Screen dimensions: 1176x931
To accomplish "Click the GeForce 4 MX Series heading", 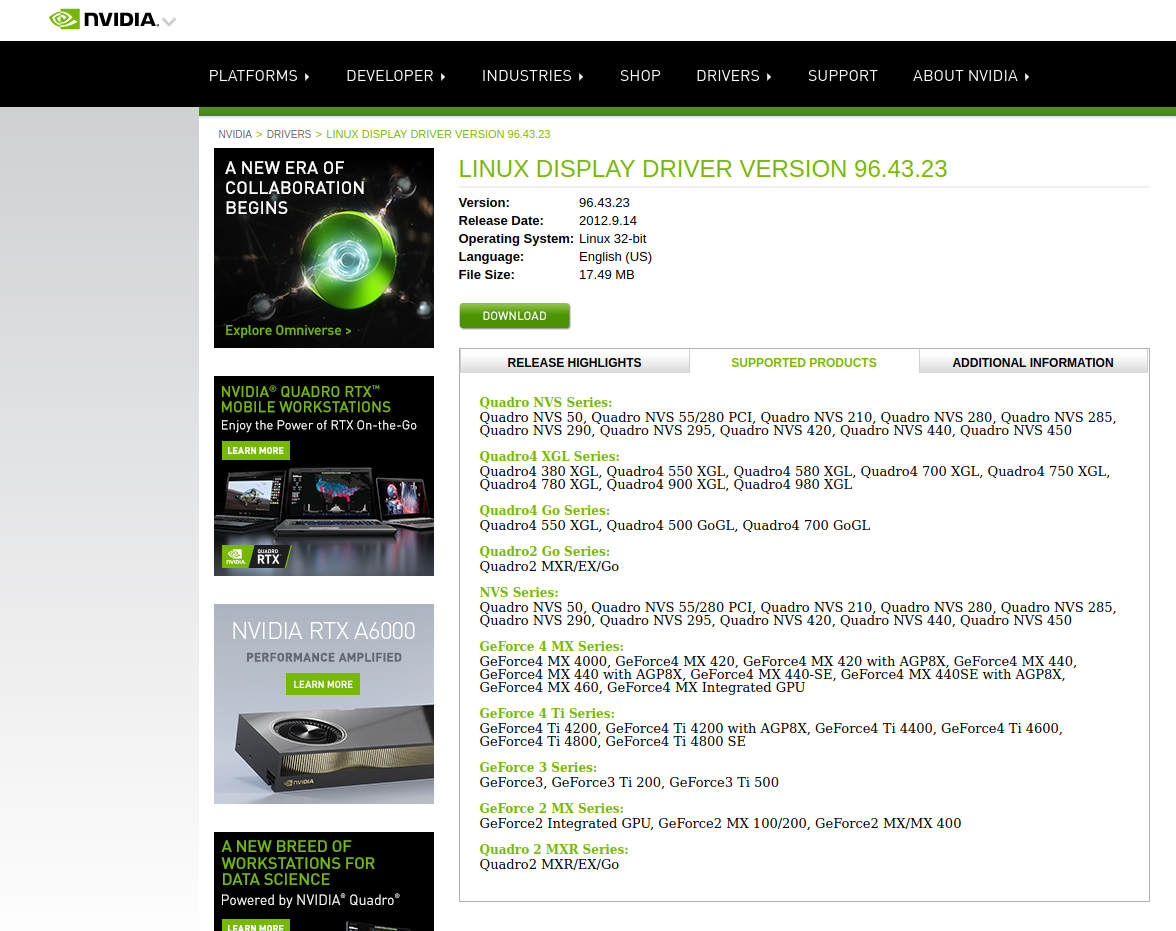I will pos(551,646).
